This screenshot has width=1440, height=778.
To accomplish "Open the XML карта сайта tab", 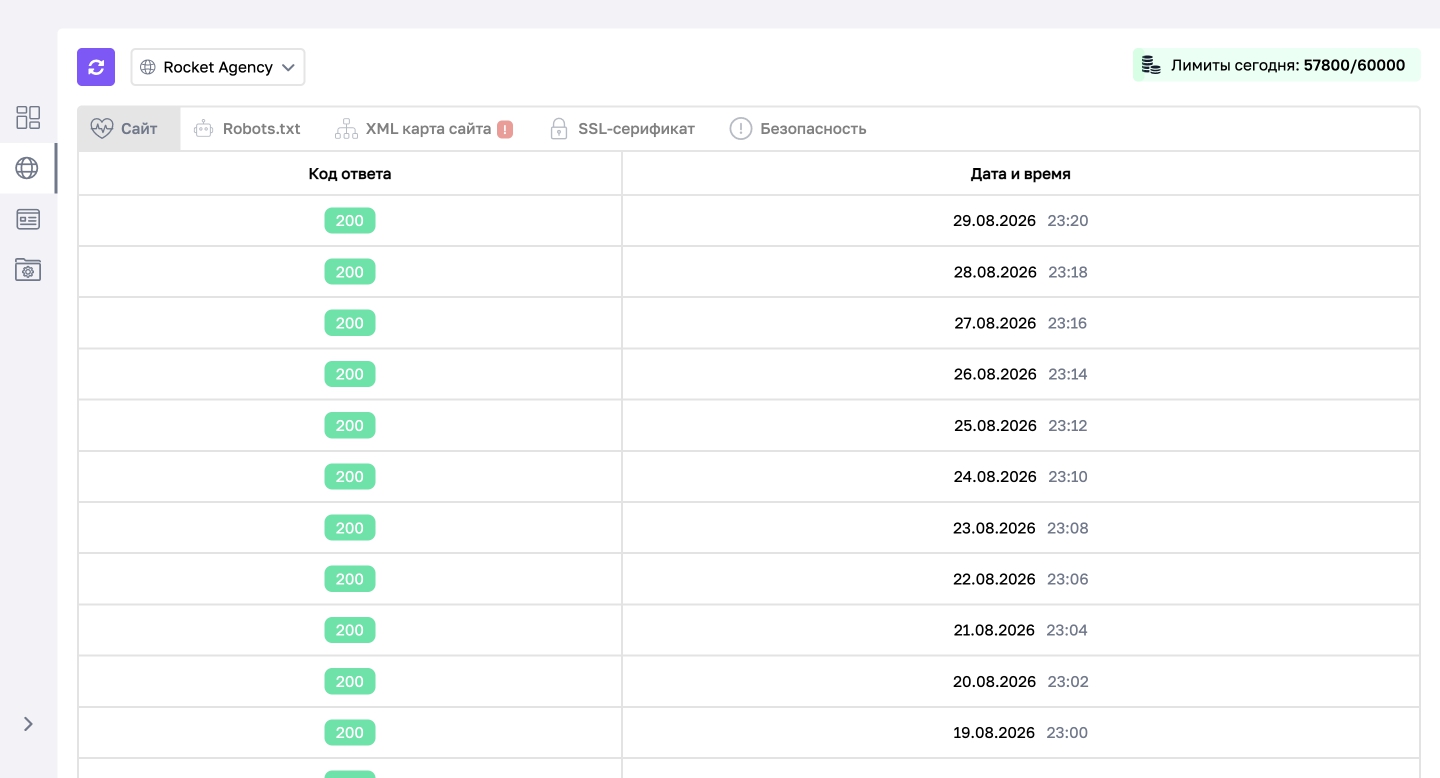I will tap(423, 129).
